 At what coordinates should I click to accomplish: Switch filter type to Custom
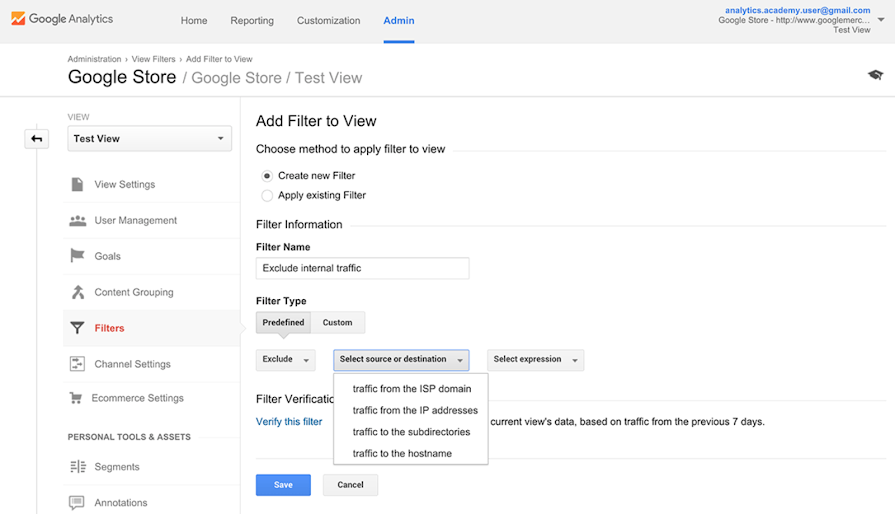337,322
